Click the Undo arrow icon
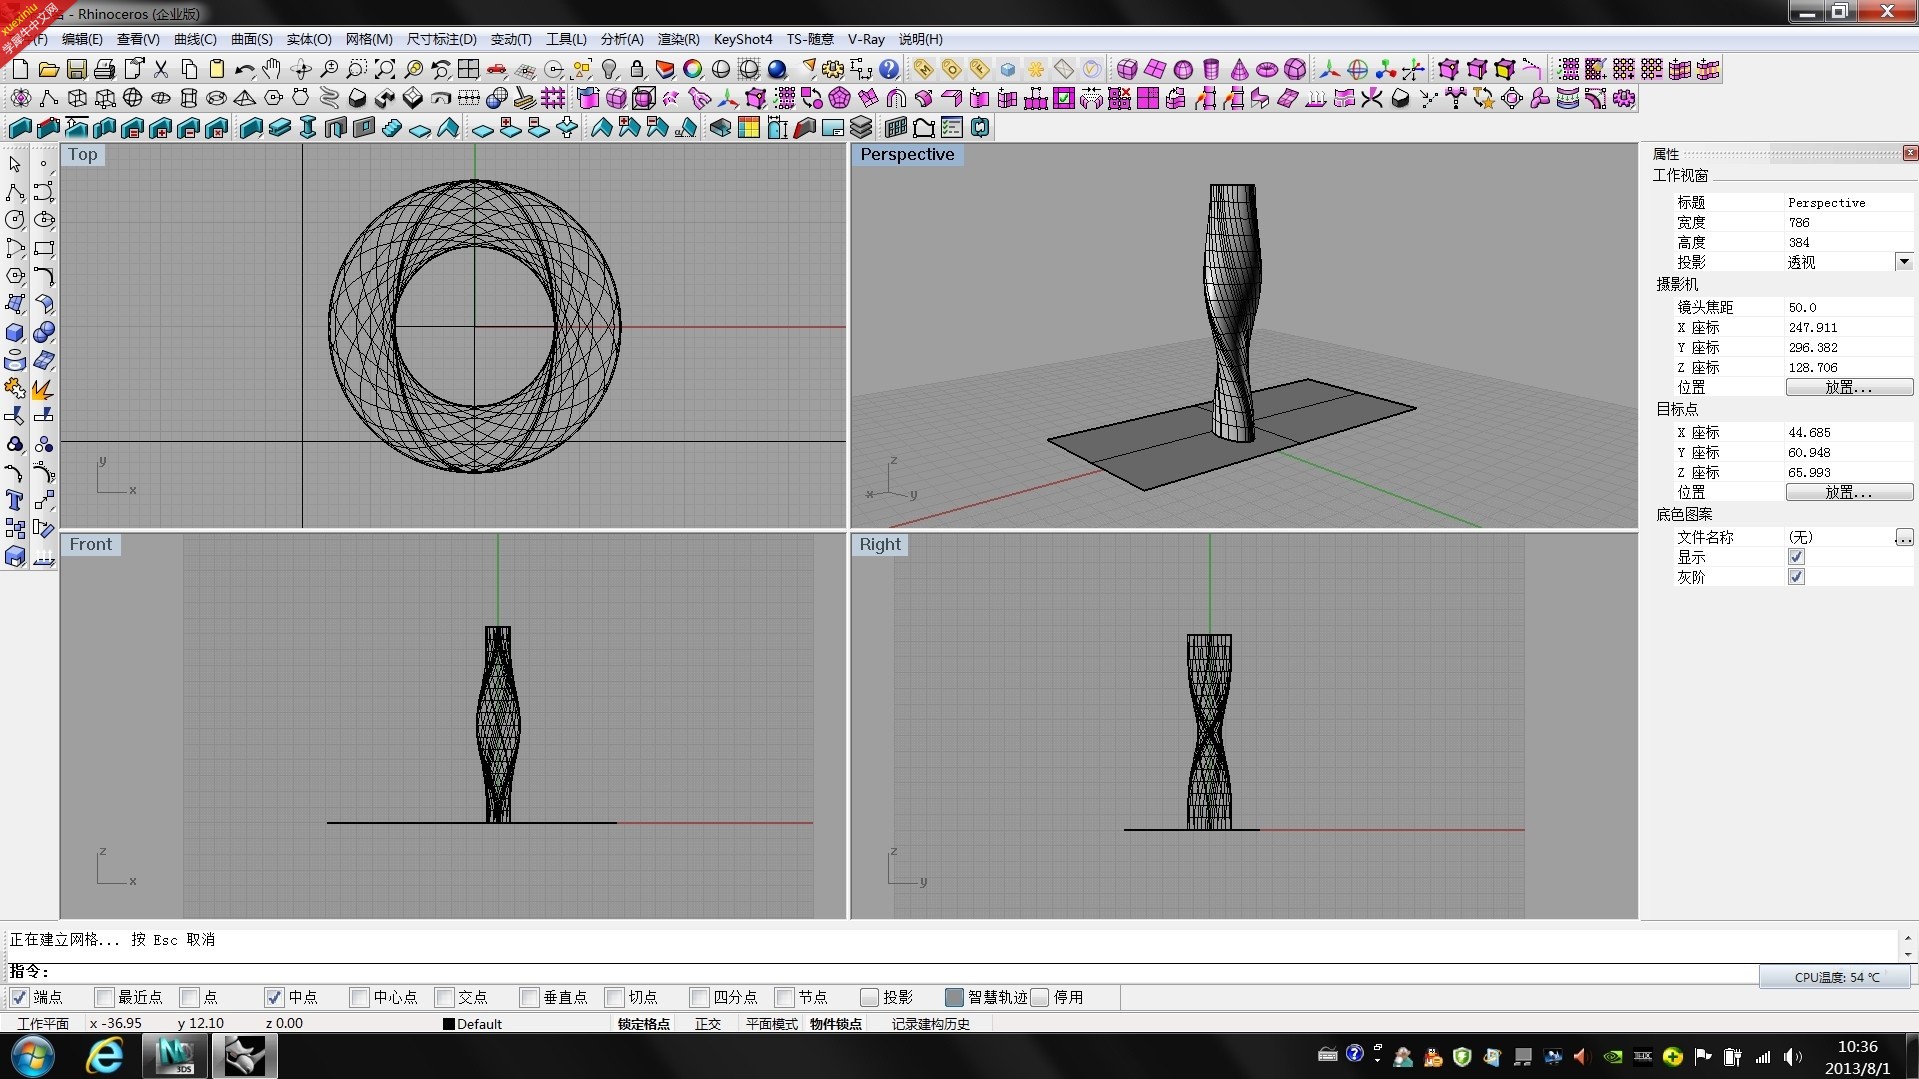 [244, 69]
